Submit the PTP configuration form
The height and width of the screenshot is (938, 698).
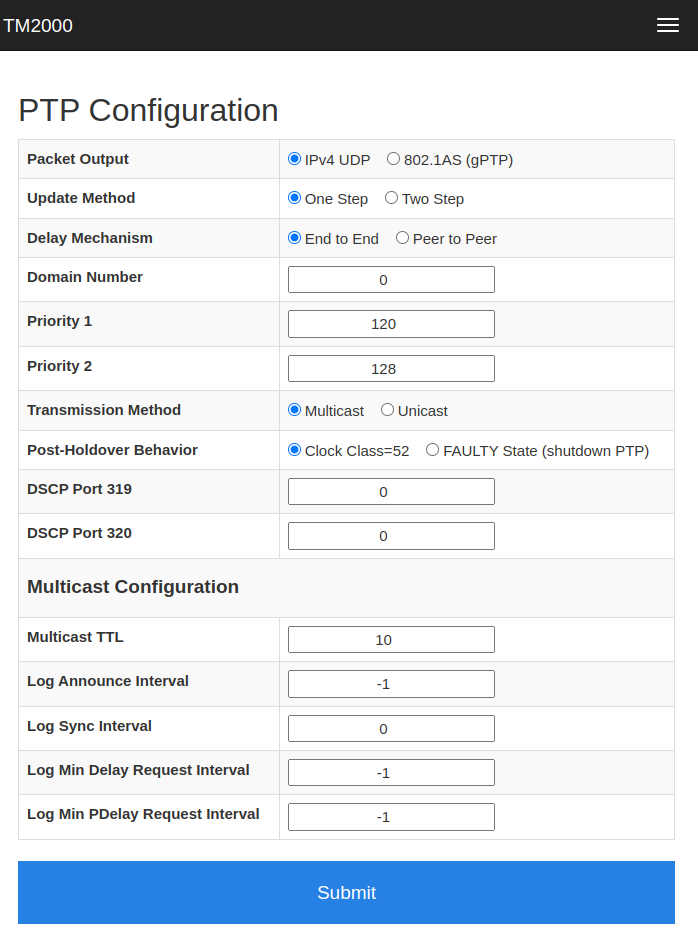[346, 893]
